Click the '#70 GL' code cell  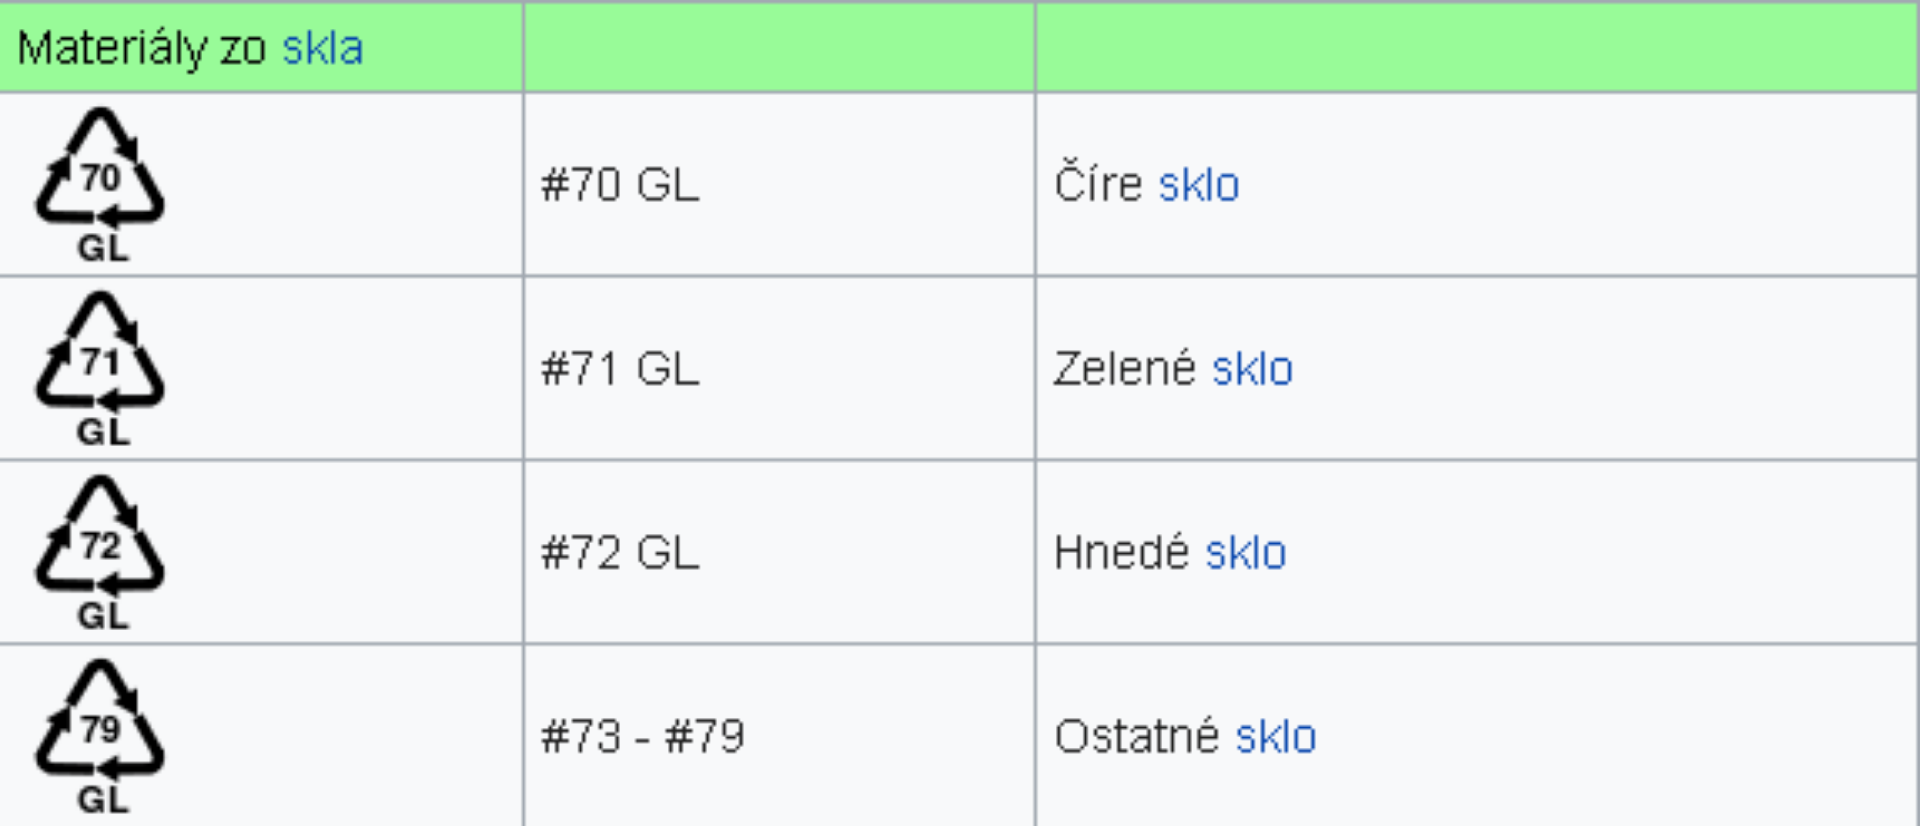coord(779,185)
